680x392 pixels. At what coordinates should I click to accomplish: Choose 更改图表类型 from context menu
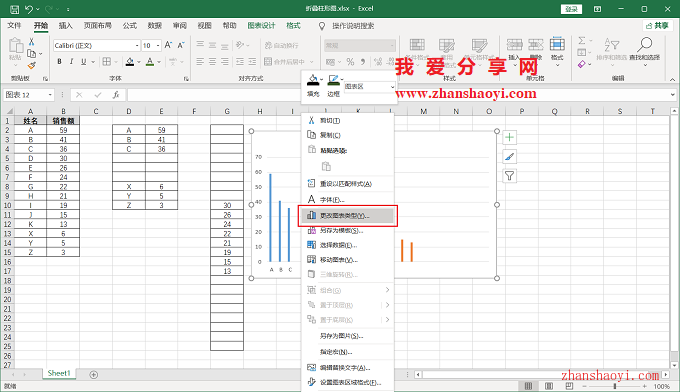348,216
